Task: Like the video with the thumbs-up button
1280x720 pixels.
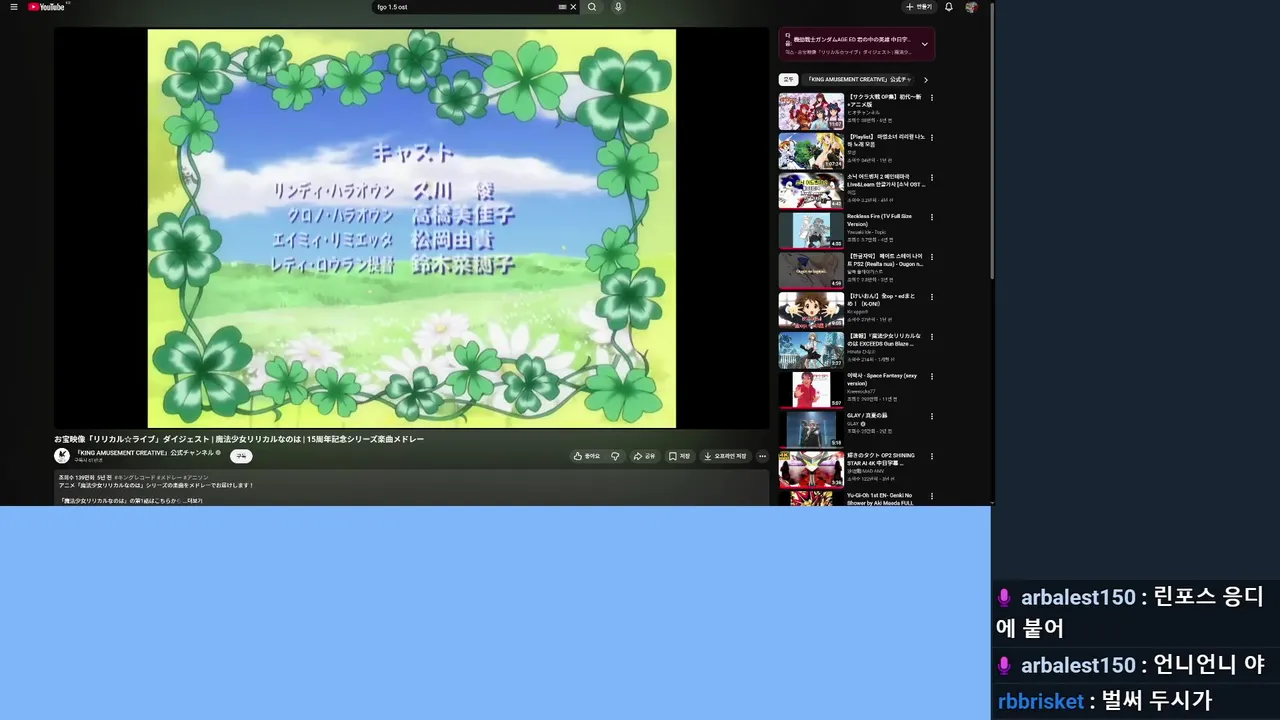Action: click(587, 456)
